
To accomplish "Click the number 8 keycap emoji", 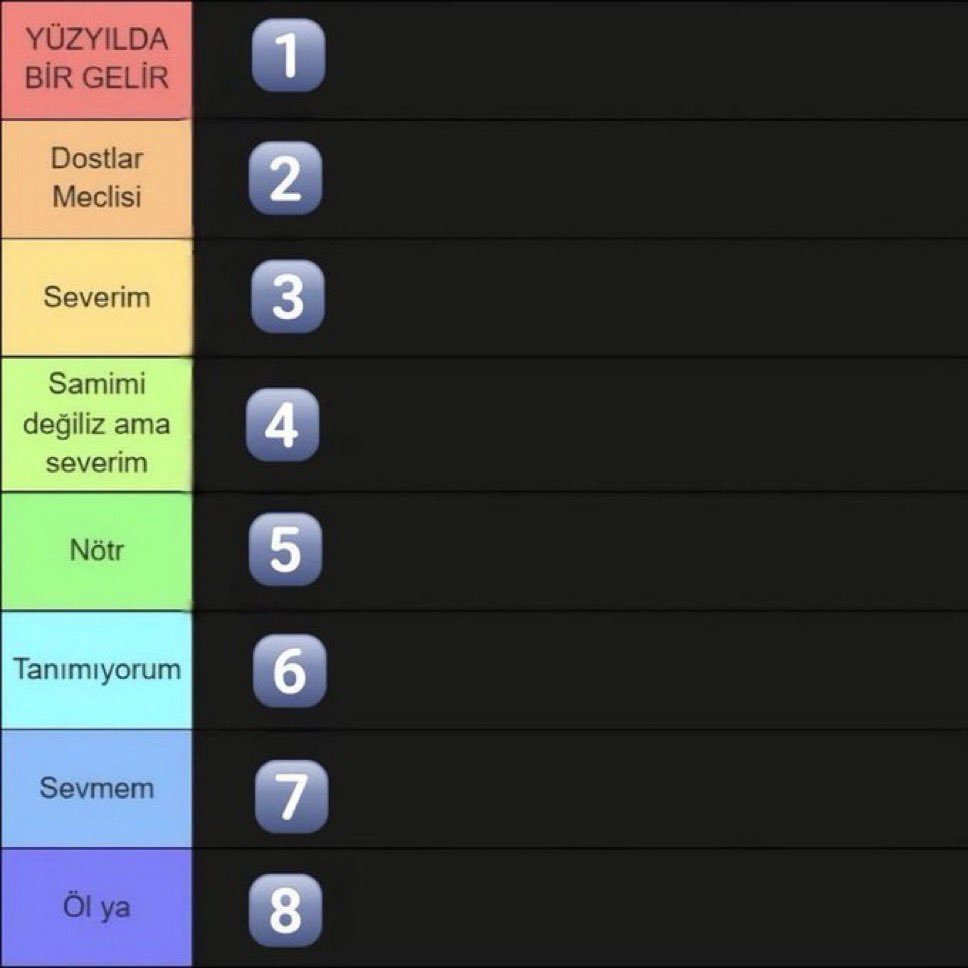I will 285,910.
